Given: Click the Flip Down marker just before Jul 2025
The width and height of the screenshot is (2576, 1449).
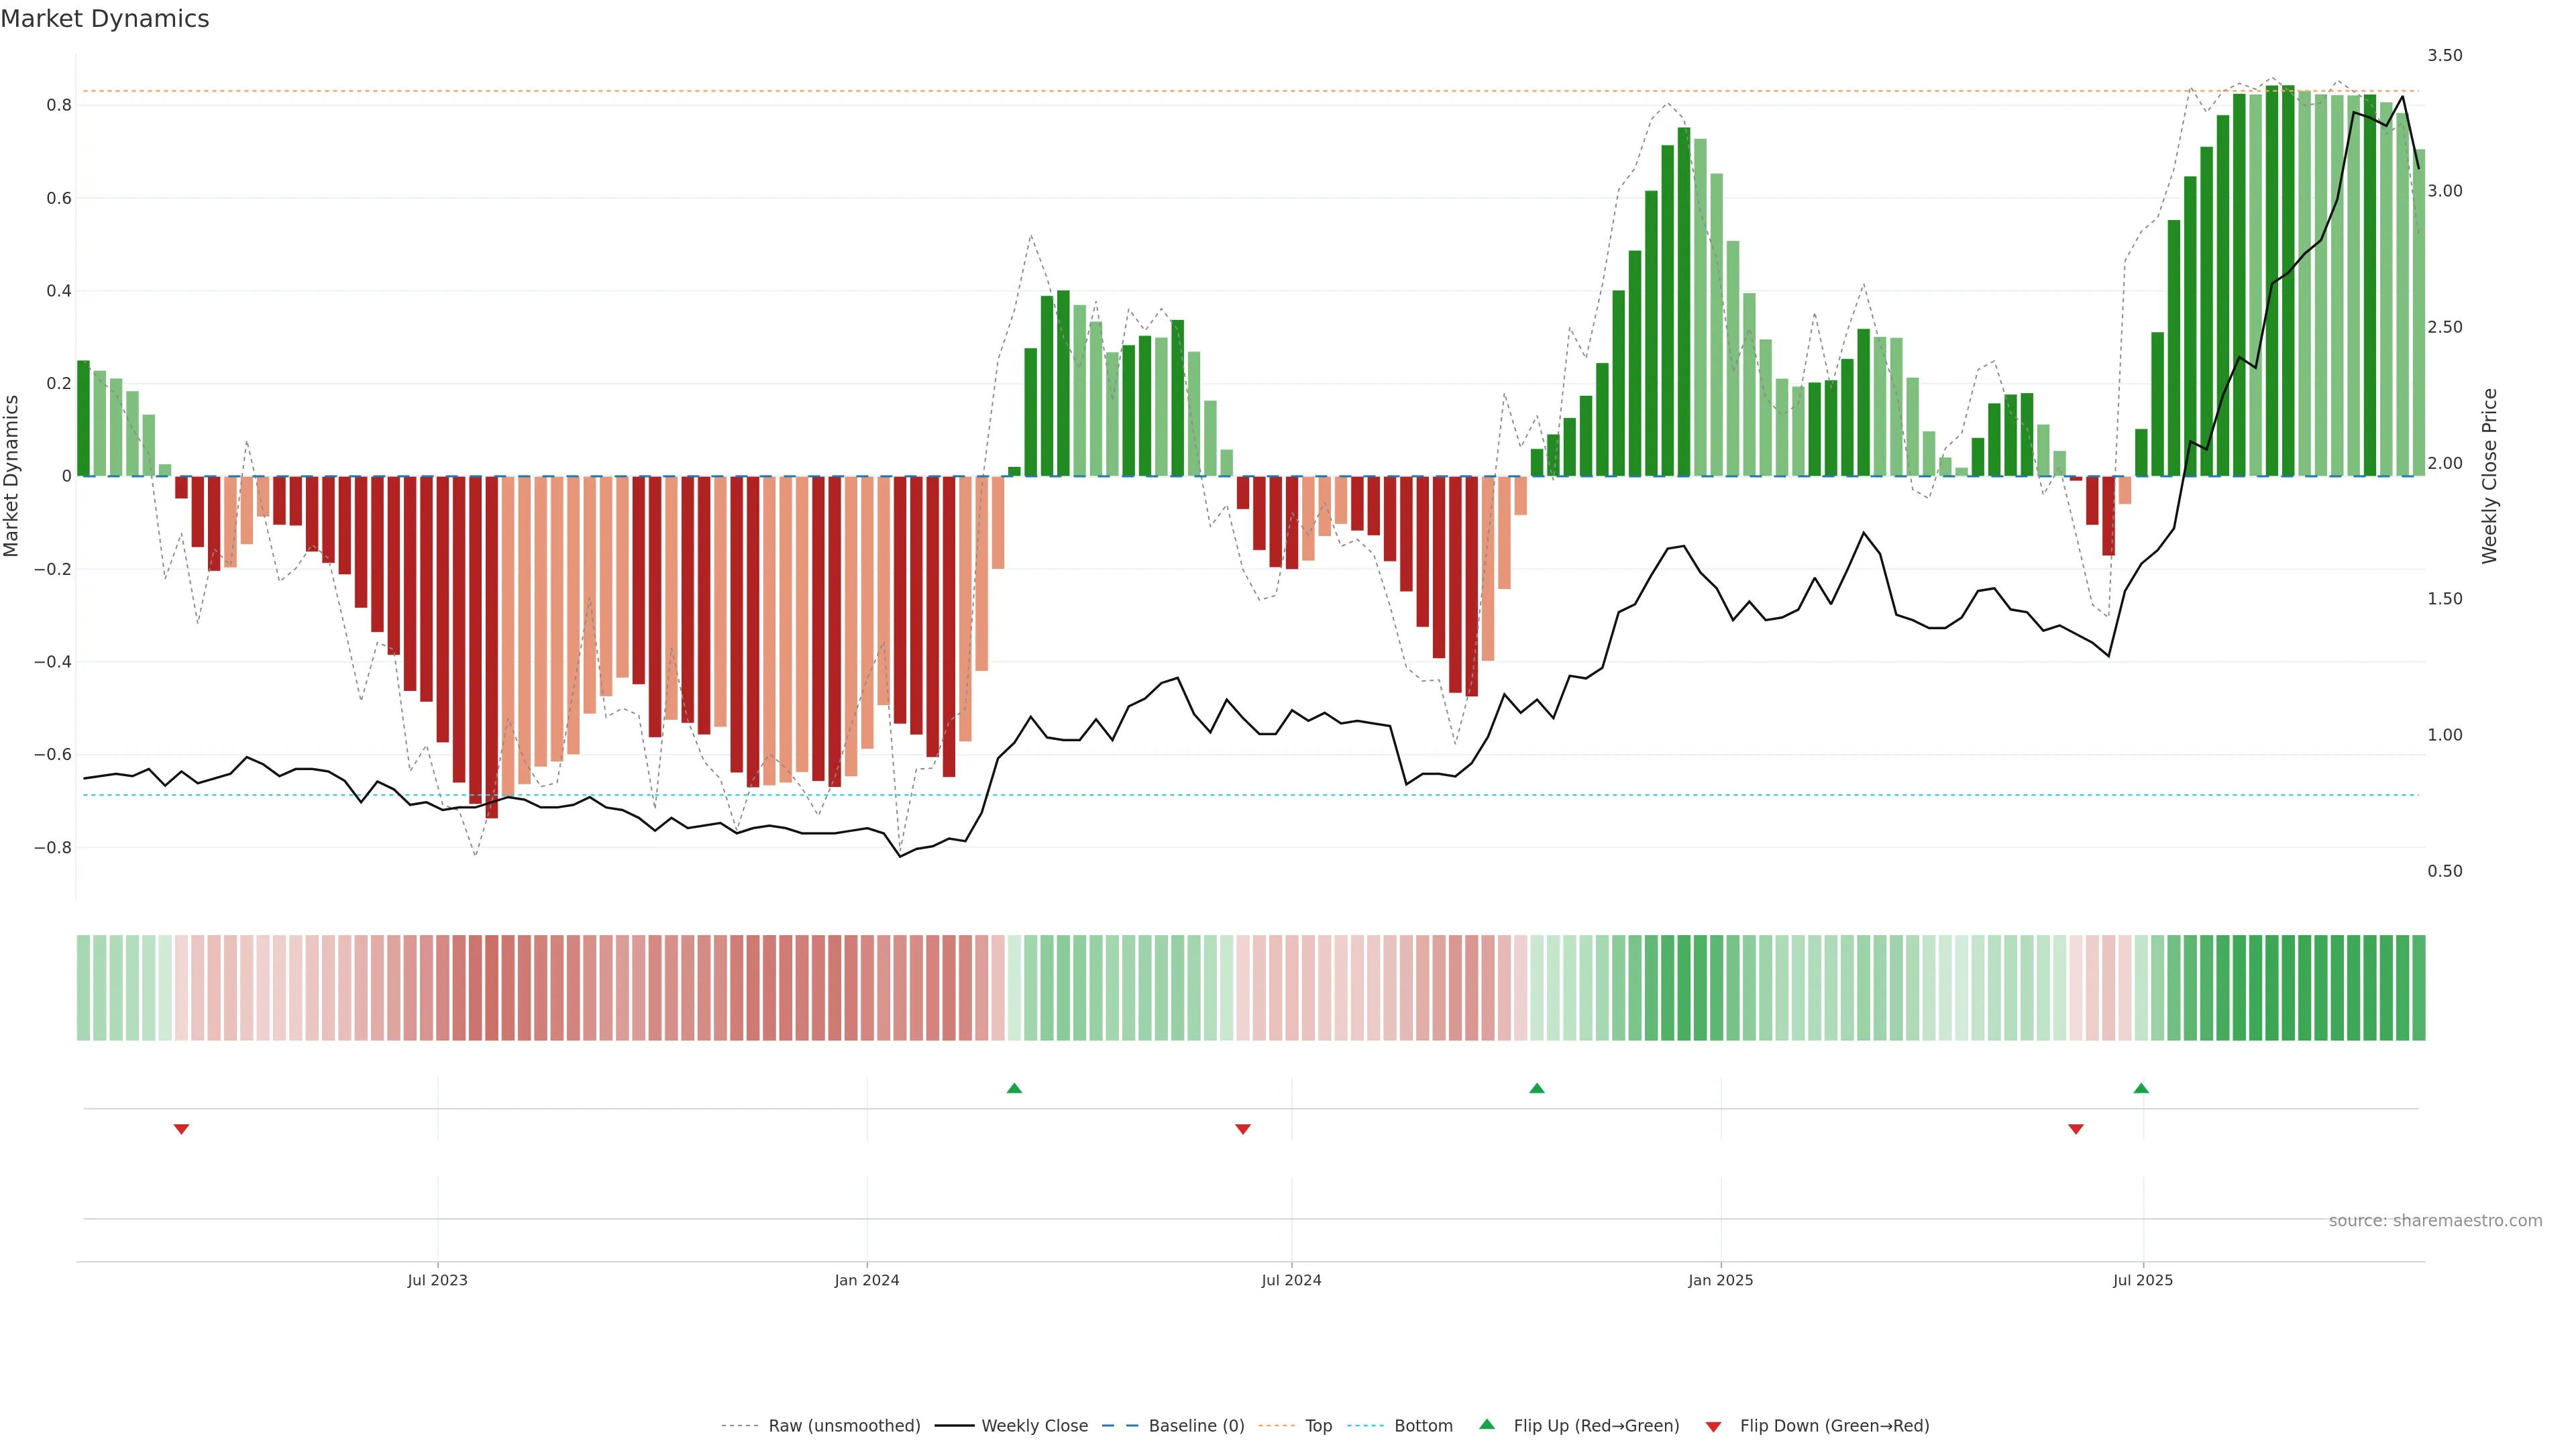Looking at the screenshot, I should pos(2076,1129).
